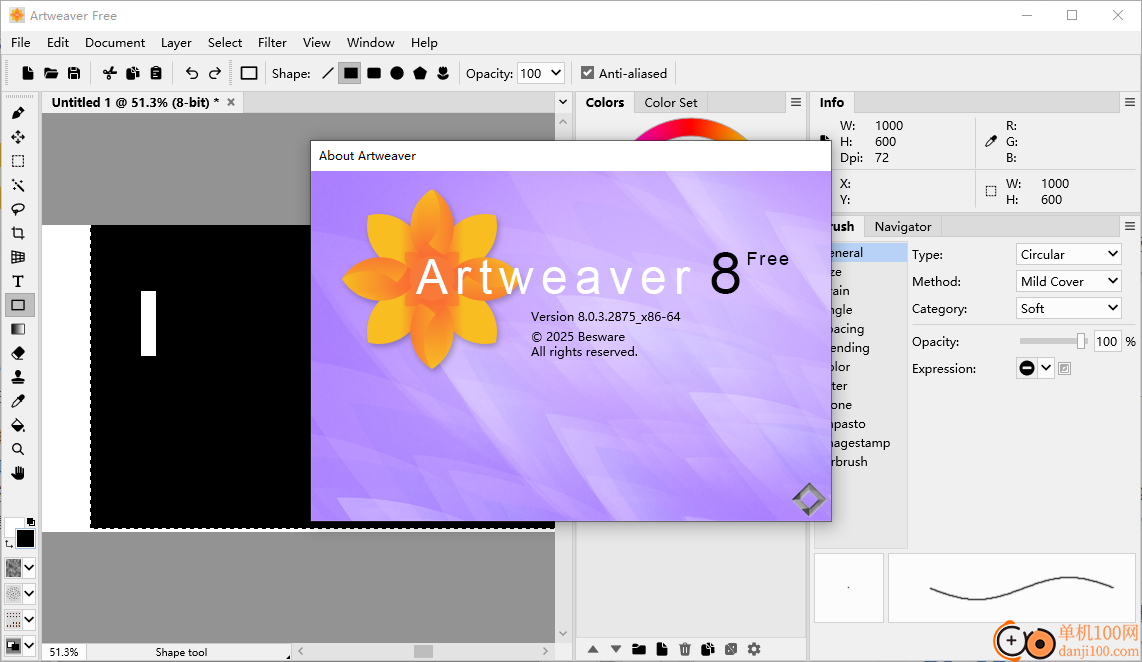Select the Perspective Grid tool
The height and width of the screenshot is (662, 1142).
coord(18,257)
